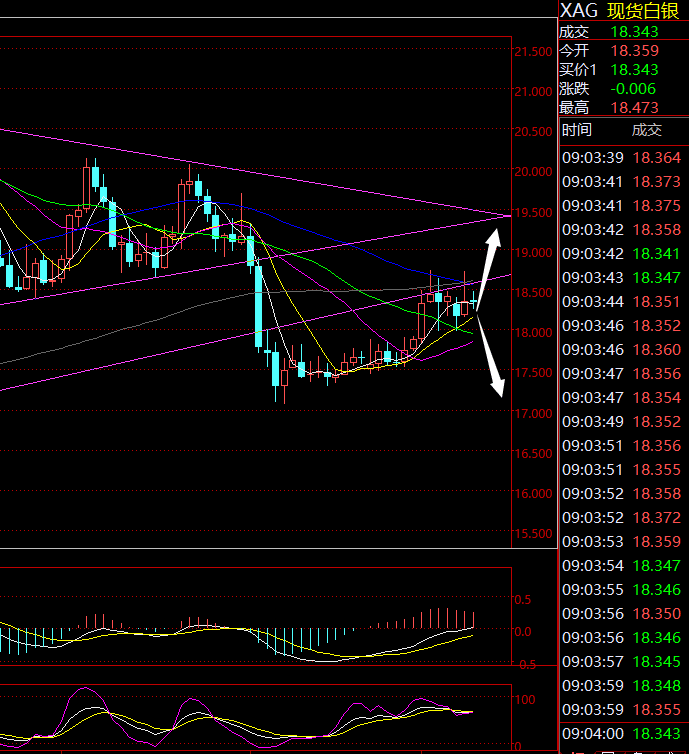The width and height of the screenshot is (689, 754).
Task: Select the 09:03:59 tick row at 18.355
Action: click(x=622, y=710)
